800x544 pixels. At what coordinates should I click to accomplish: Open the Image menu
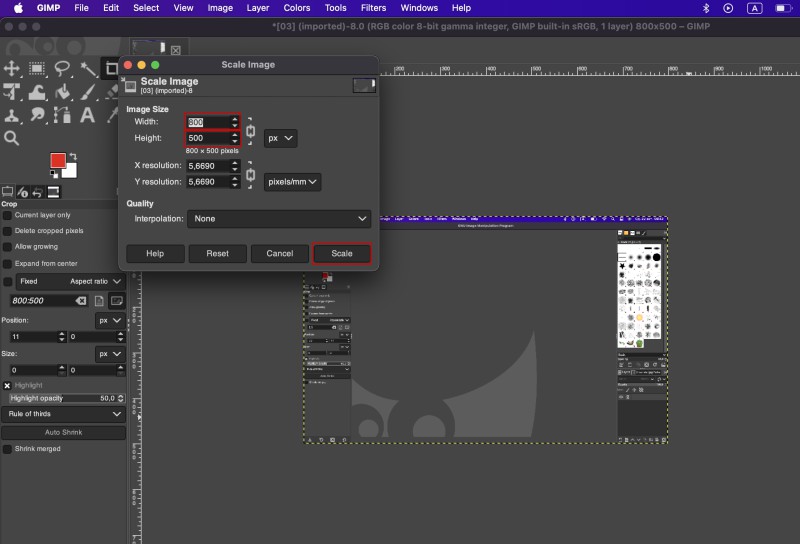click(x=220, y=8)
